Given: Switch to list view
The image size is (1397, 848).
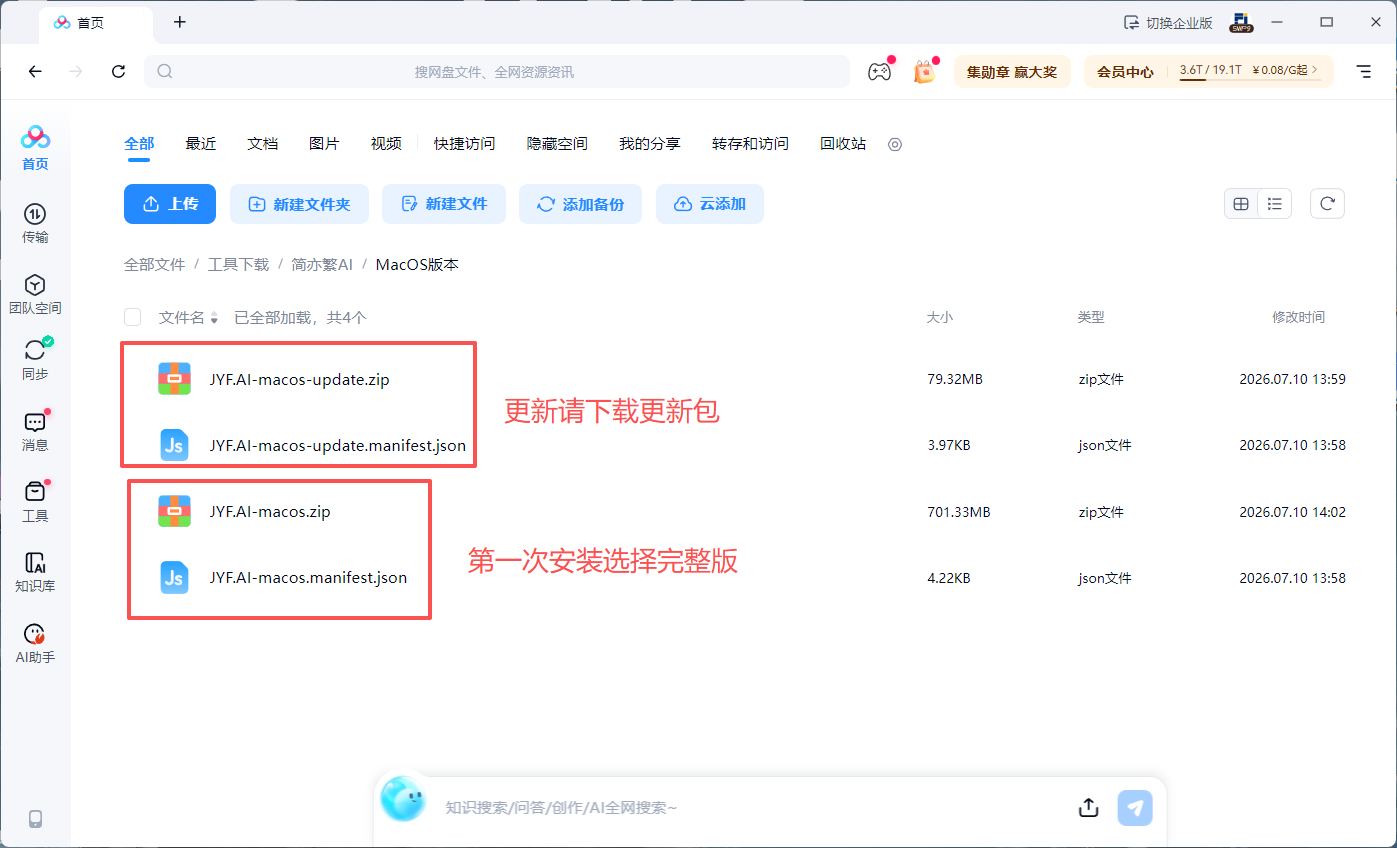Looking at the screenshot, I should (1275, 204).
